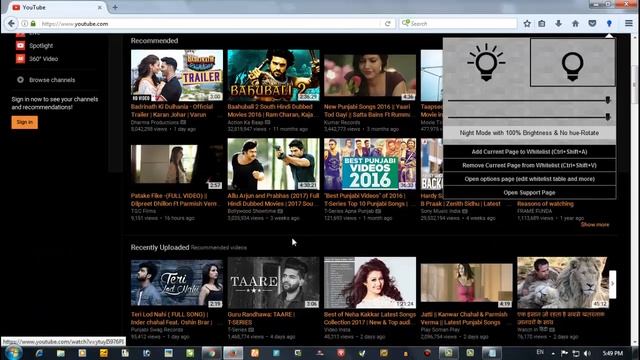This screenshot has height=360, width=640.
Task: Open Allu Arjun and Prabhas video title
Action: pos(273,200)
